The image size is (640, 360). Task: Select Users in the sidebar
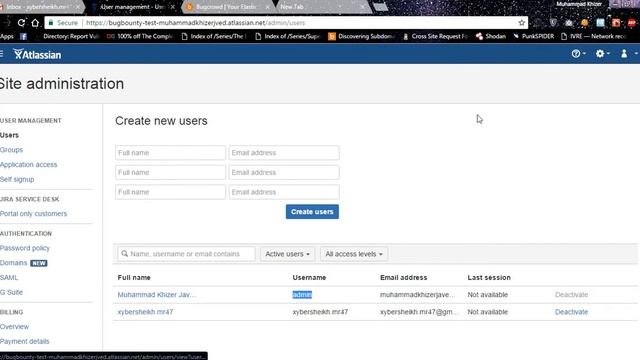[9, 135]
